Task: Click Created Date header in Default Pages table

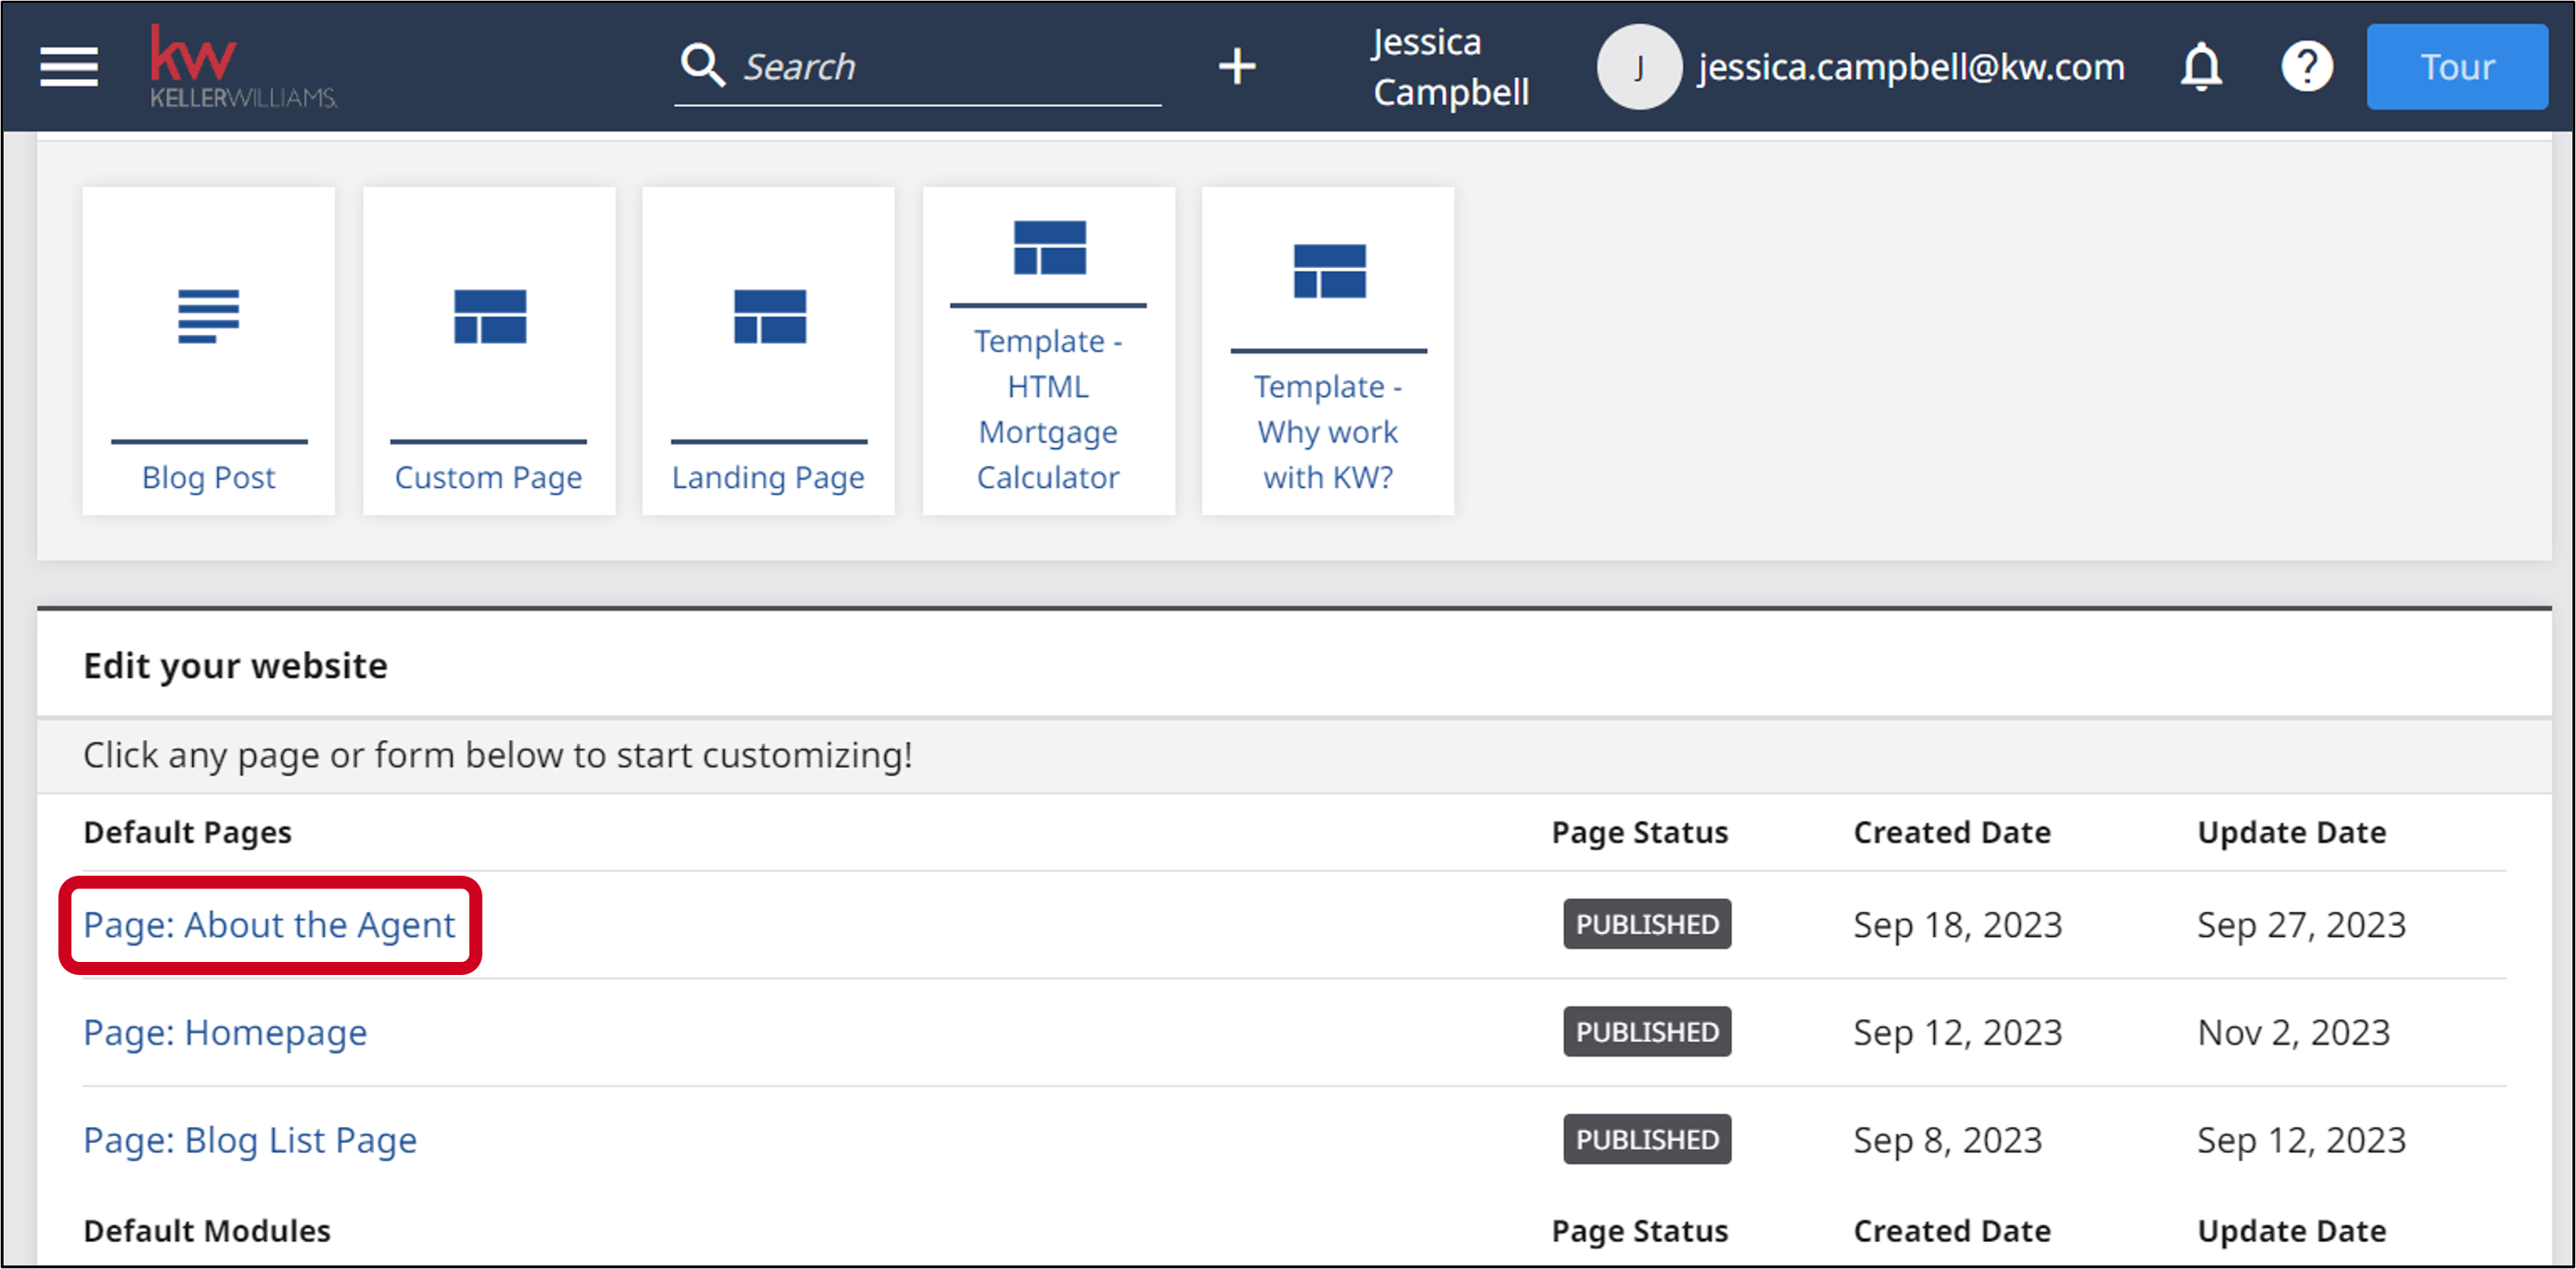Action: (1951, 832)
